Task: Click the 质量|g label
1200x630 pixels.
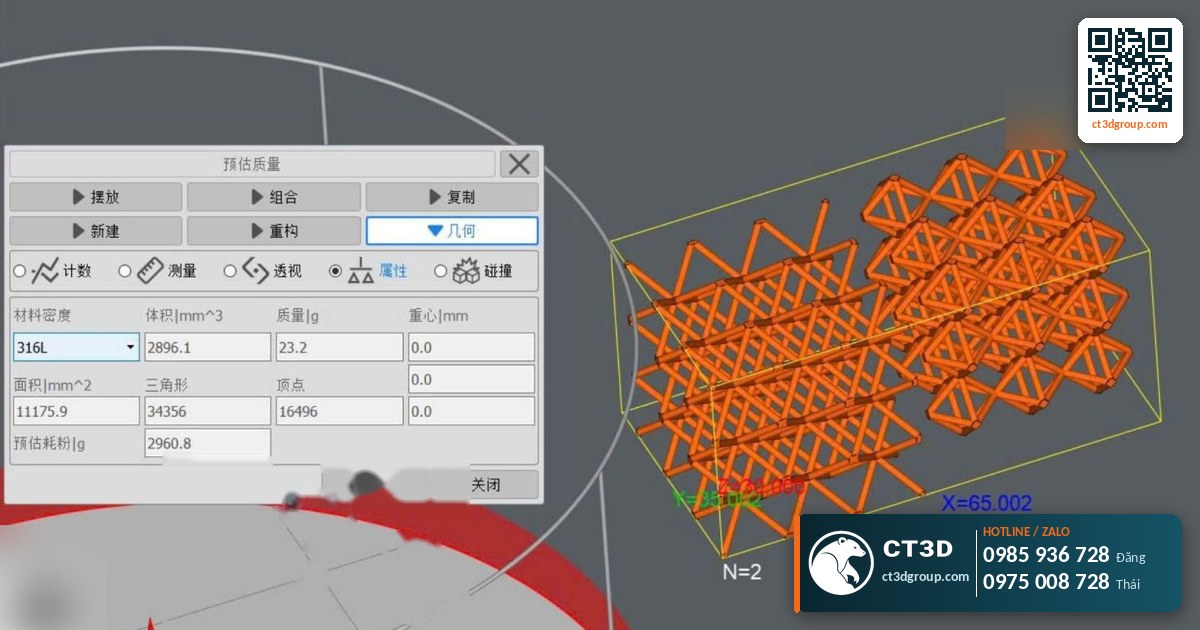Action: click(300, 316)
